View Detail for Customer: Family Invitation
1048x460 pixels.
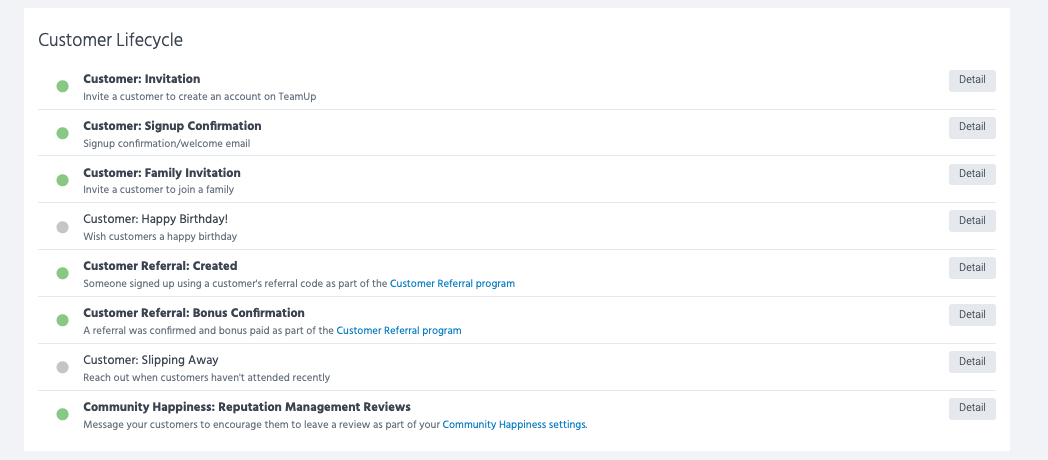coord(971,174)
